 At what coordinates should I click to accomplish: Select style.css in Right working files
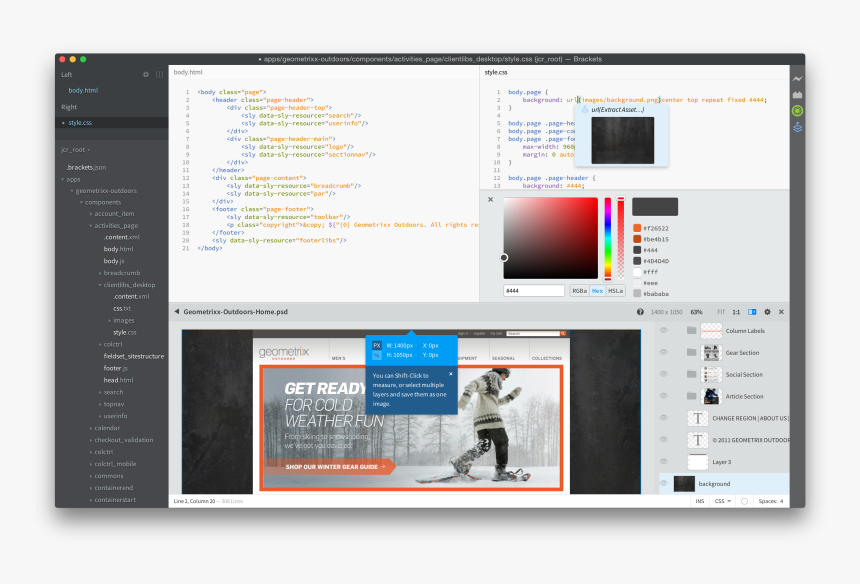[x=80, y=123]
